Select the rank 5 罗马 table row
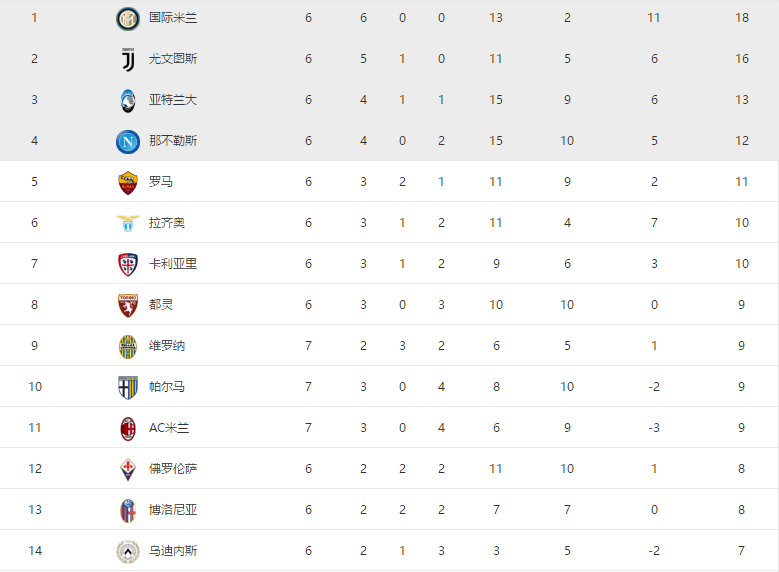Viewport: 779px width, 572px height. coord(389,181)
